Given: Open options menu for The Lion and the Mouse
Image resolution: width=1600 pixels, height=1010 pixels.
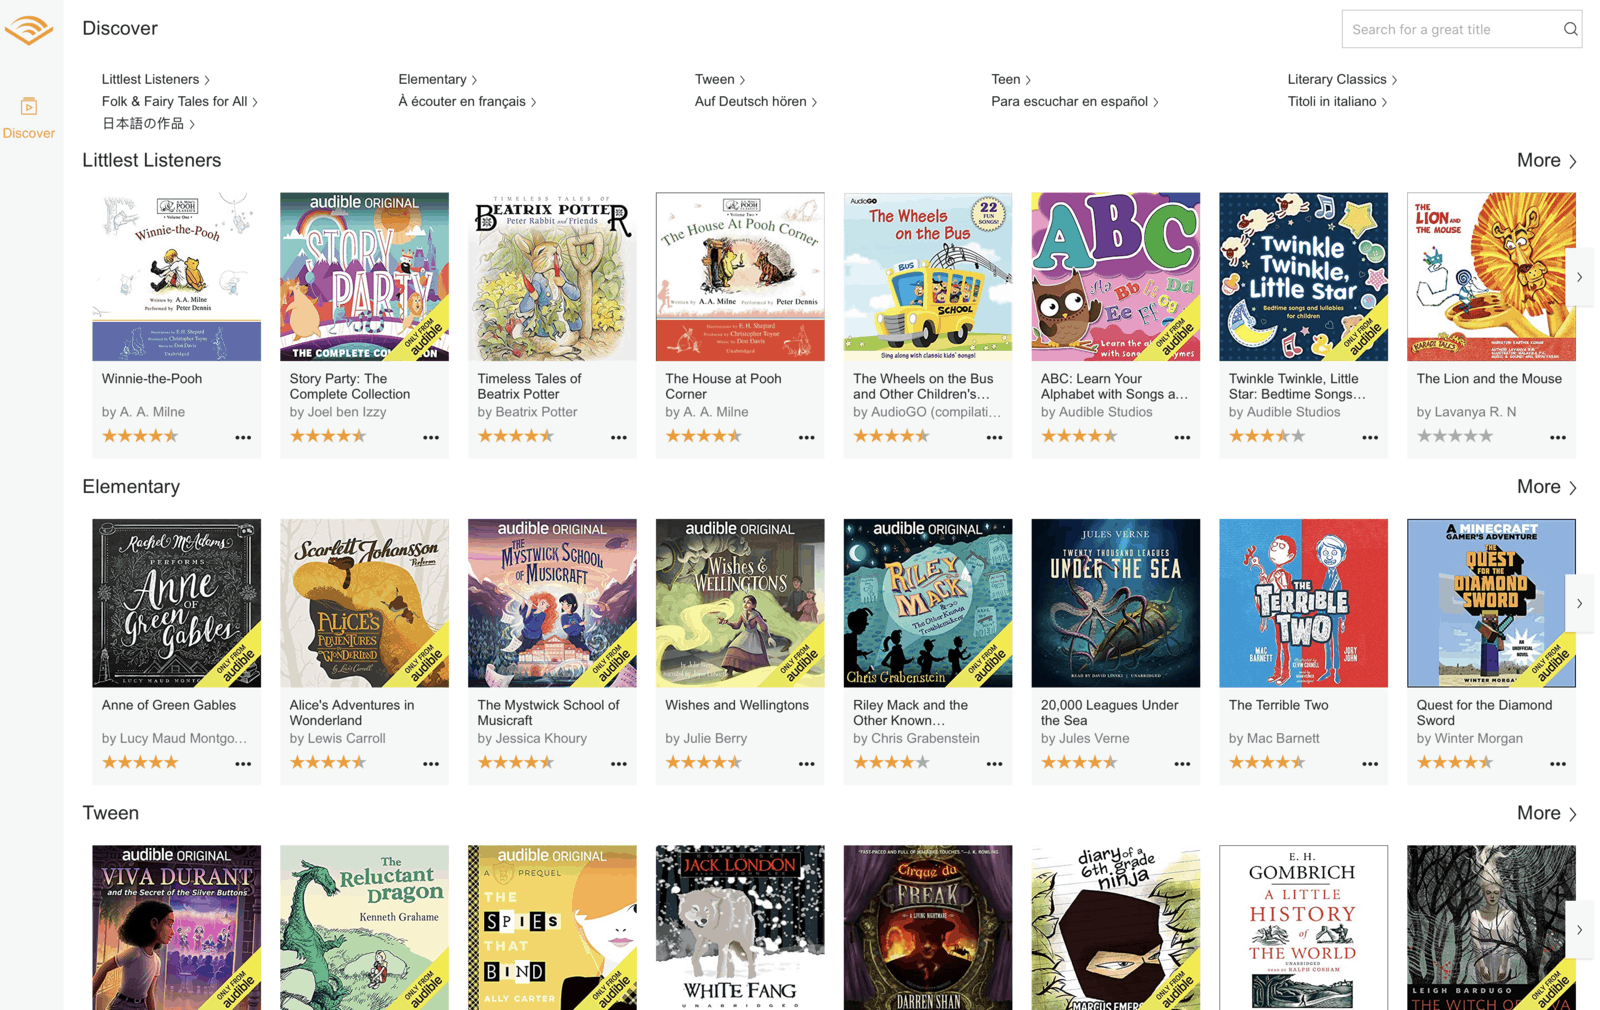Looking at the screenshot, I should click(x=1557, y=437).
